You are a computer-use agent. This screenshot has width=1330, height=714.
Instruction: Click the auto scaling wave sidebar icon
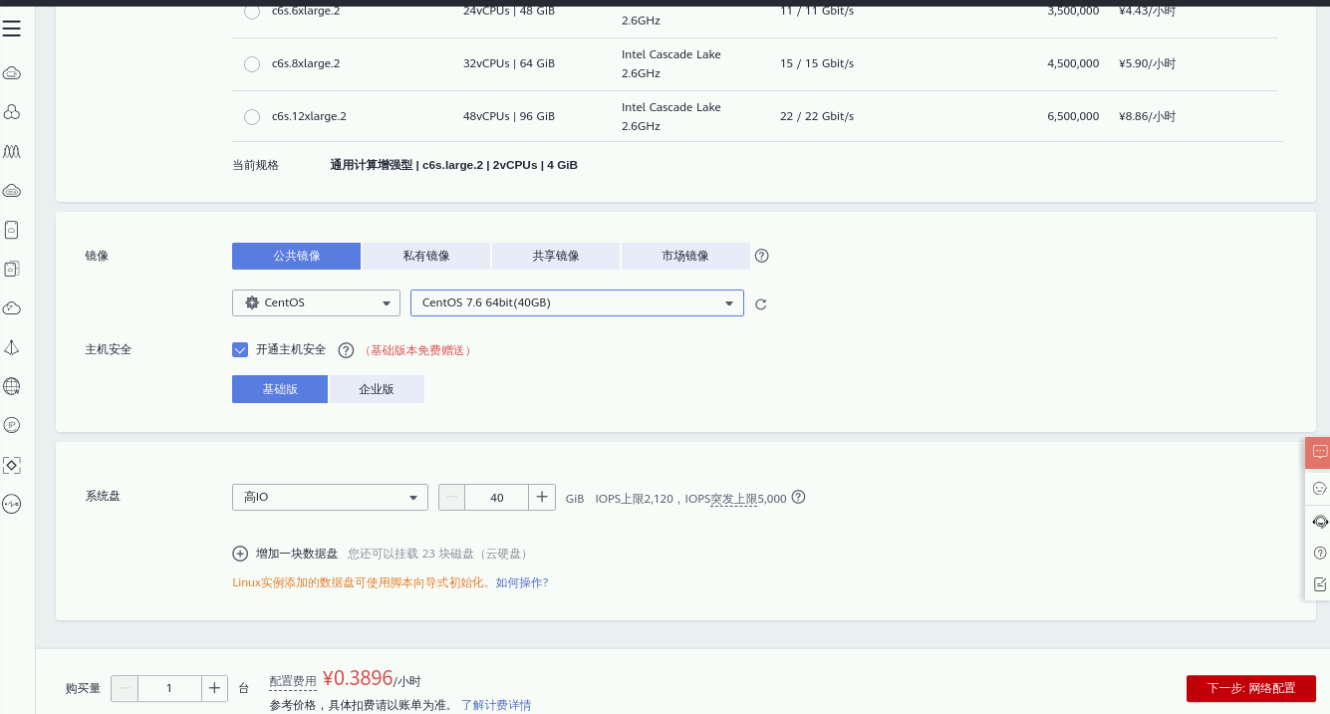coord(12,151)
